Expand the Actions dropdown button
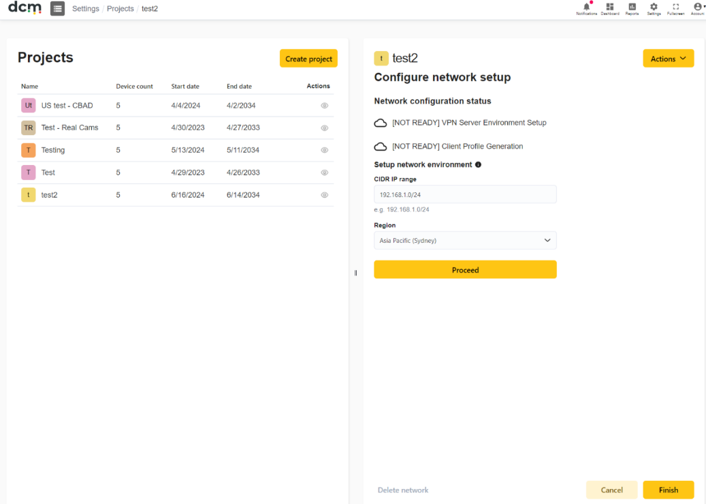 click(668, 59)
